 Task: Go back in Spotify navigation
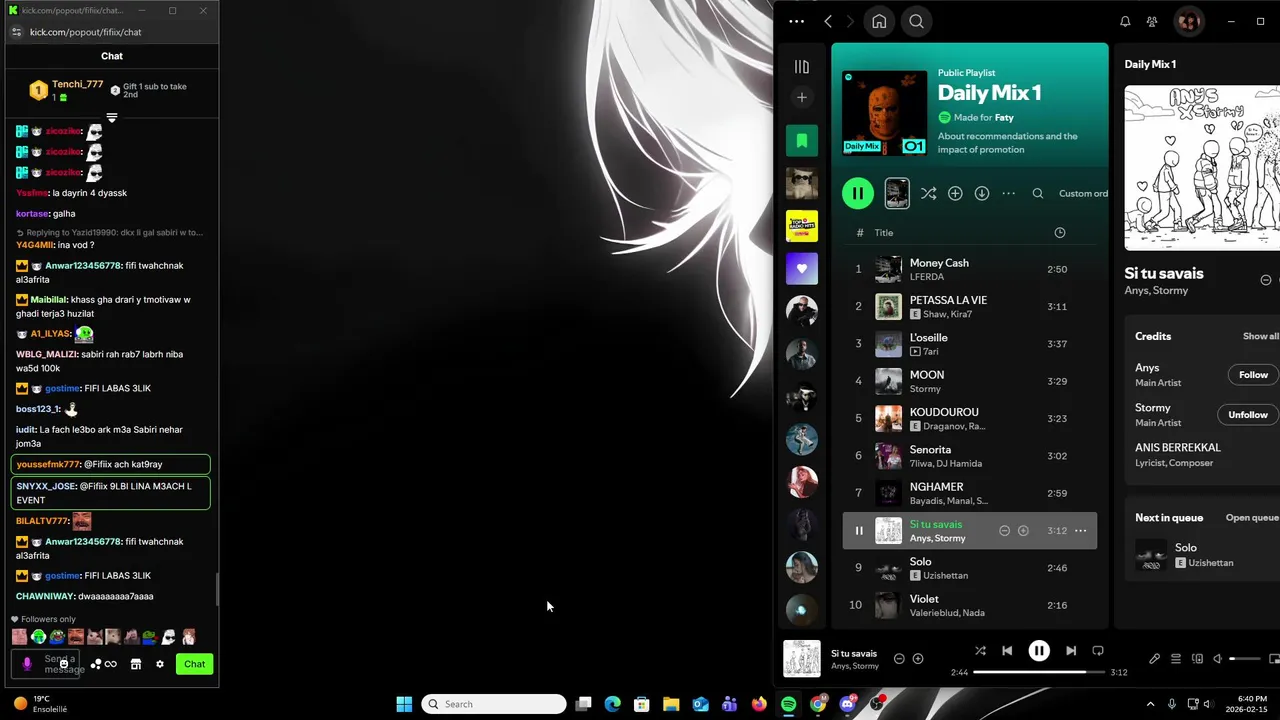tap(828, 21)
